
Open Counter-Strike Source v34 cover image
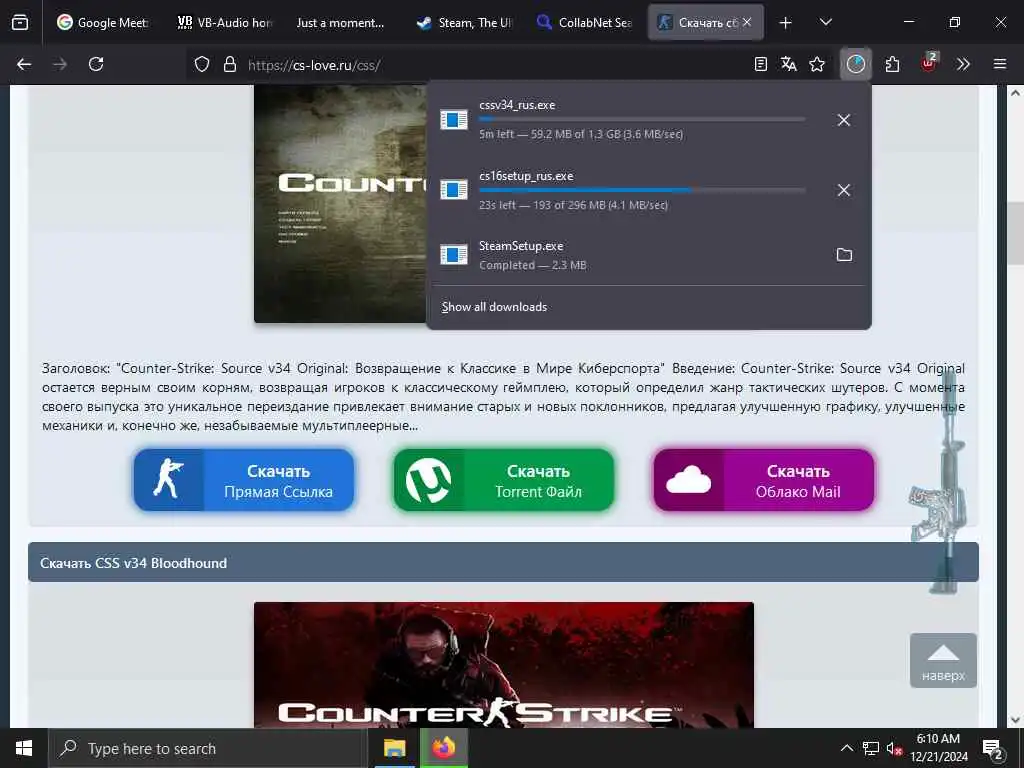coord(340,204)
